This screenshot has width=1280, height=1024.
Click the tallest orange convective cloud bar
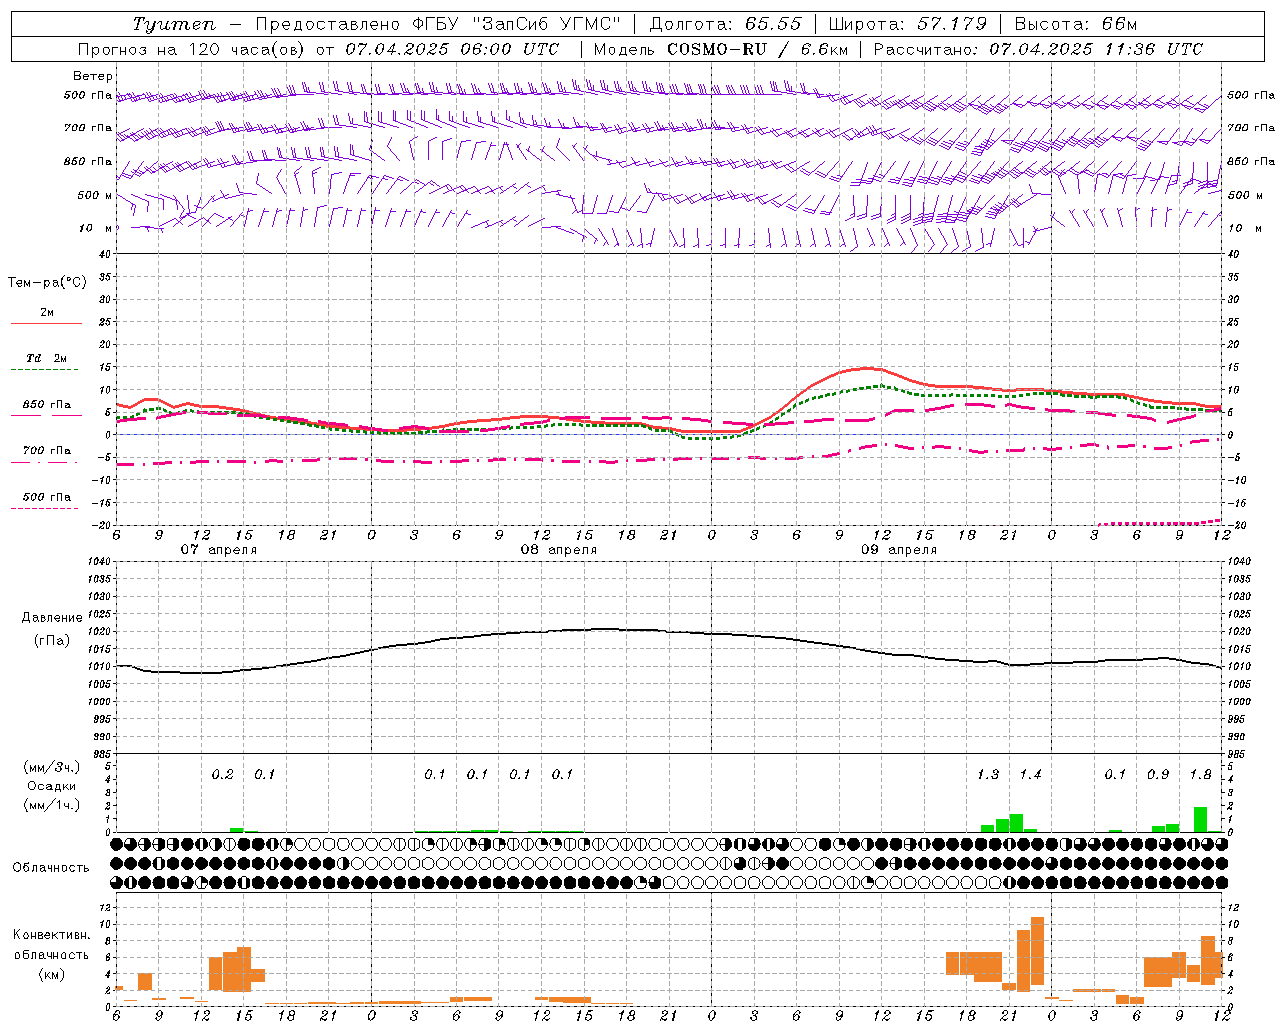coord(1037,950)
